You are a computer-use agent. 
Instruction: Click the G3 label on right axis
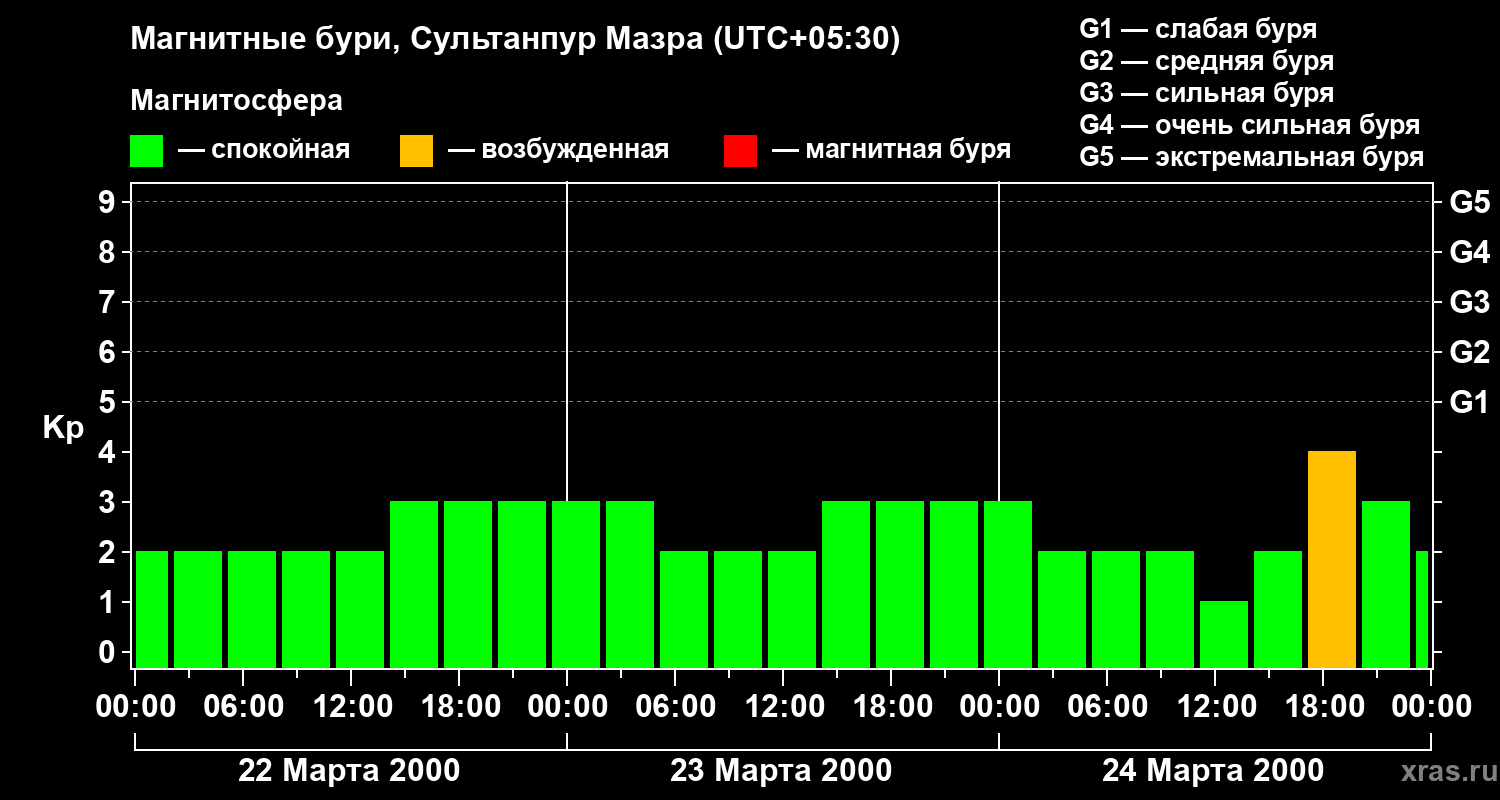tap(1469, 303)
